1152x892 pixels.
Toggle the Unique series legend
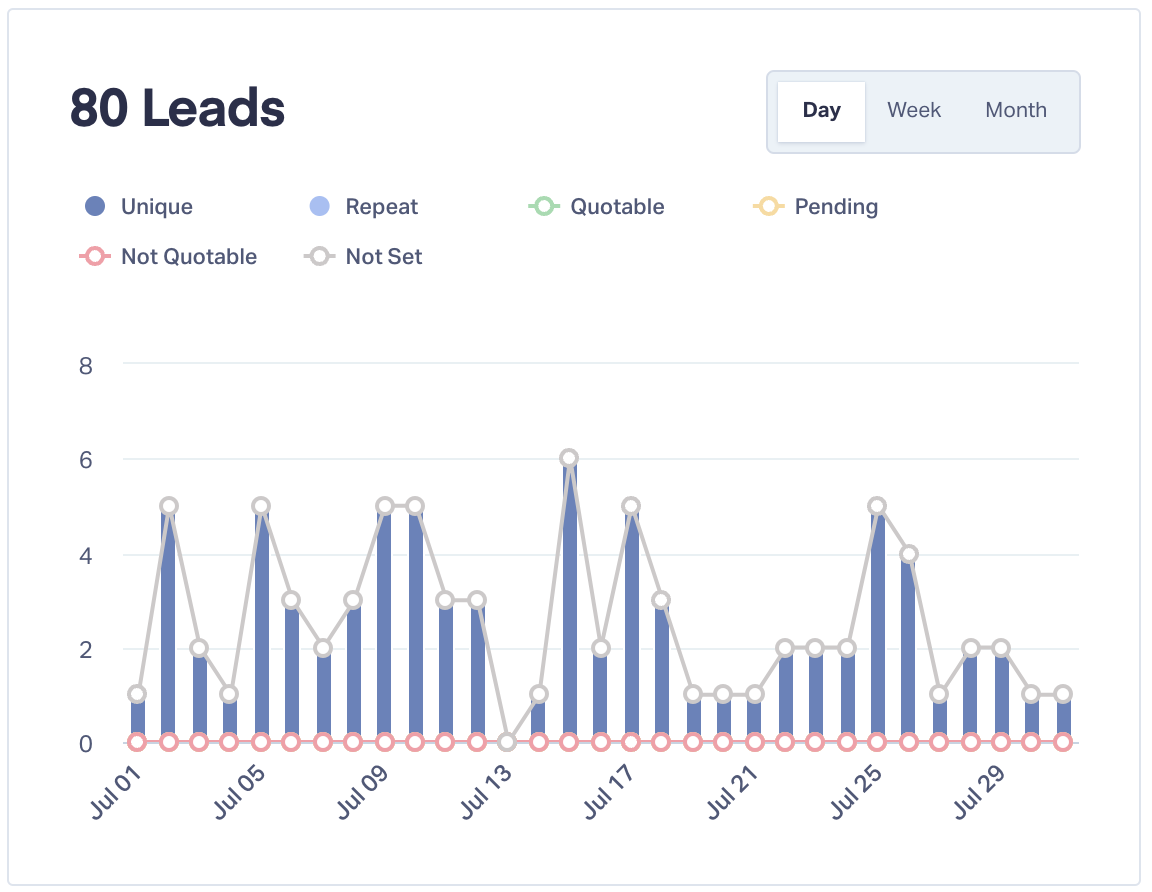click(139, 206)
